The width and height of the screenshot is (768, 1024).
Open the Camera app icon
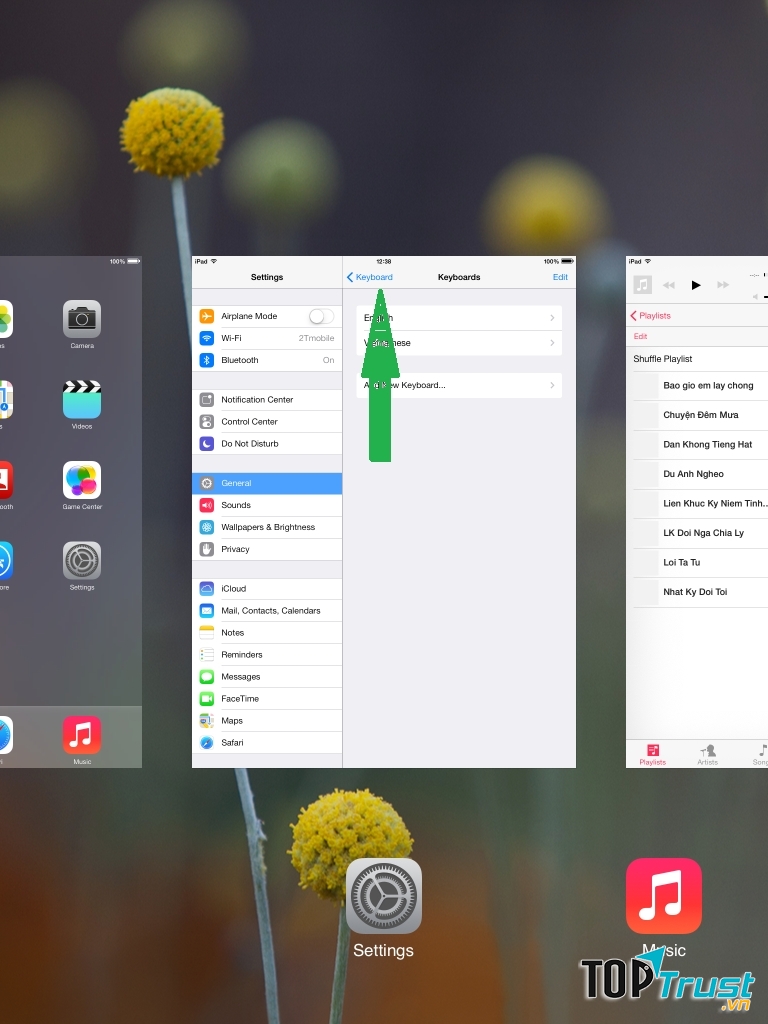coord(82,319)
